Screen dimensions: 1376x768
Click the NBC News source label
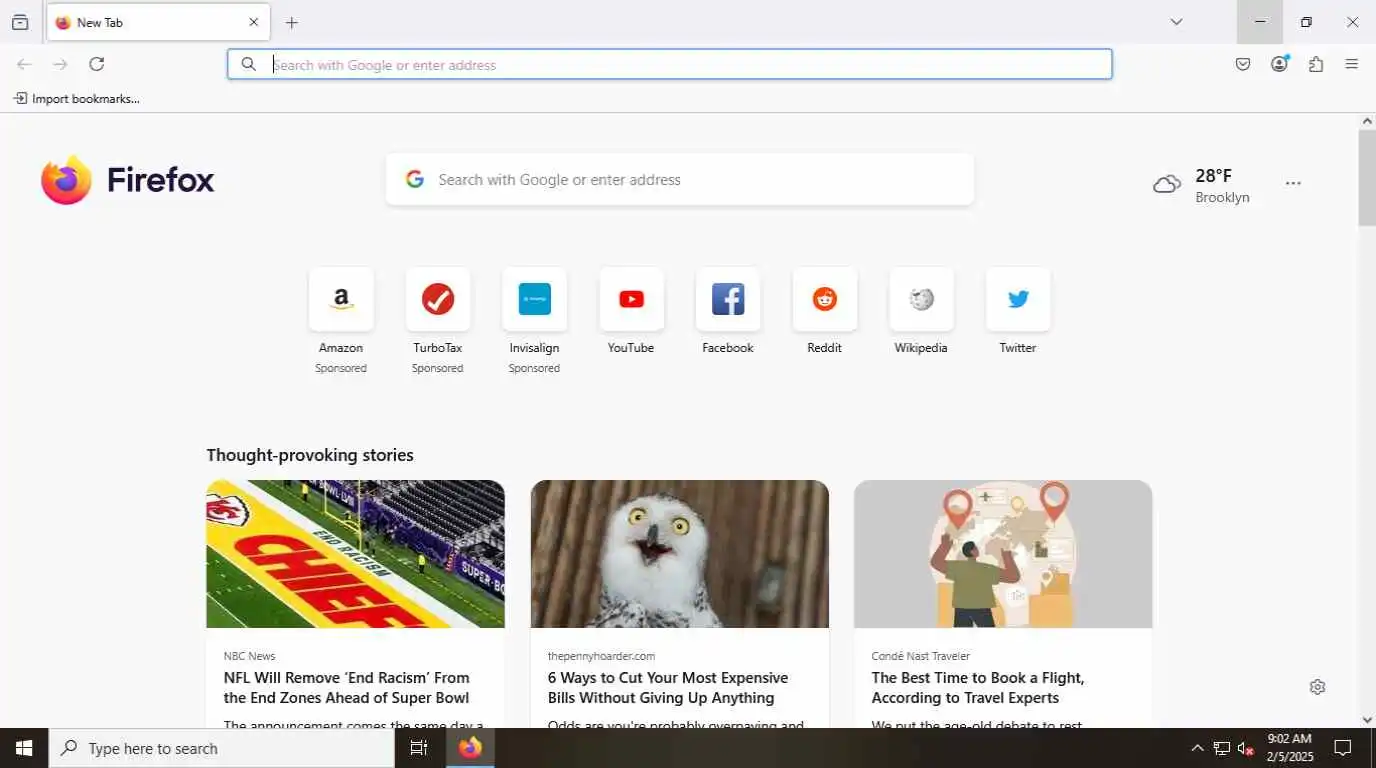point(249,656)
